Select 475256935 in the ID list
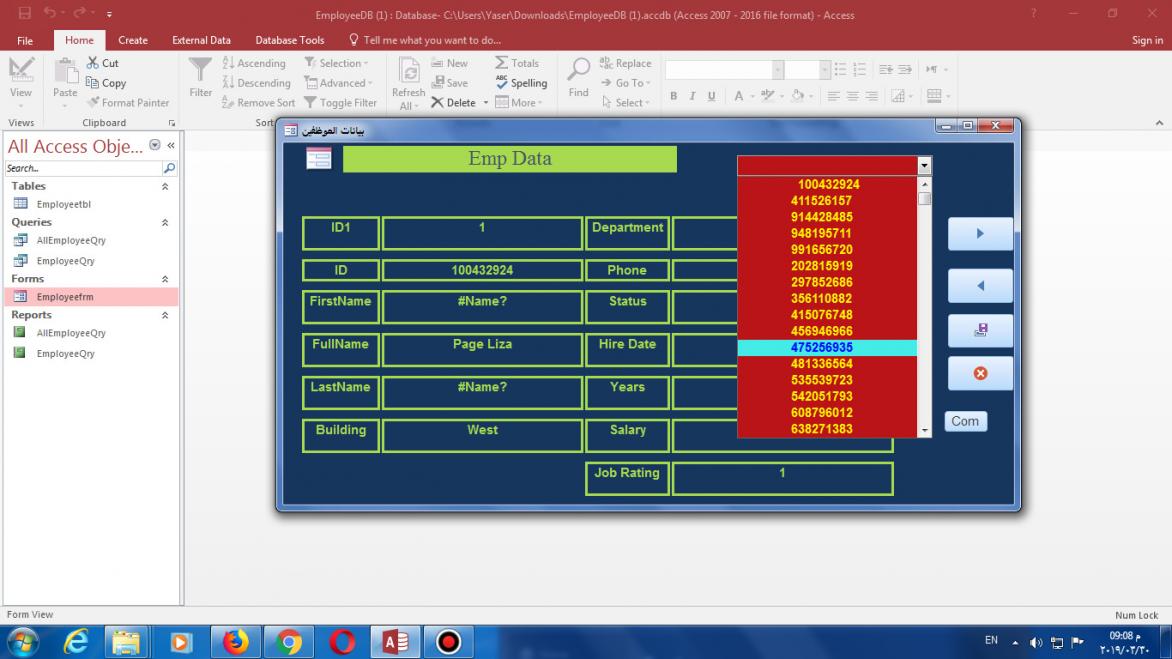The image size is (1172, 659). pos(827,347)
